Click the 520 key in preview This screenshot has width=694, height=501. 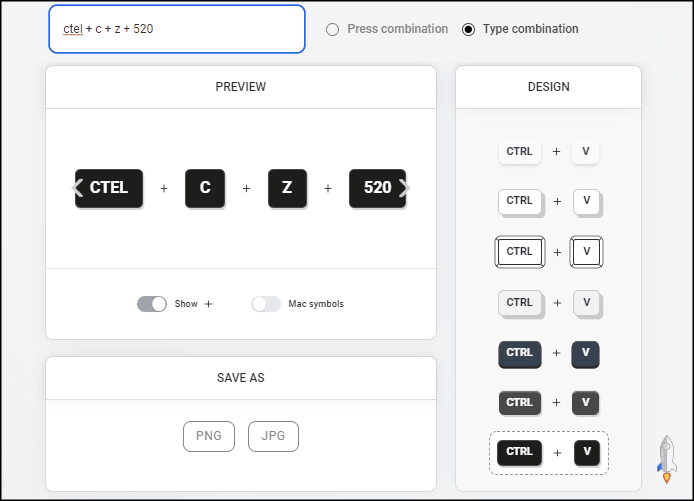[x=378, y=188]
